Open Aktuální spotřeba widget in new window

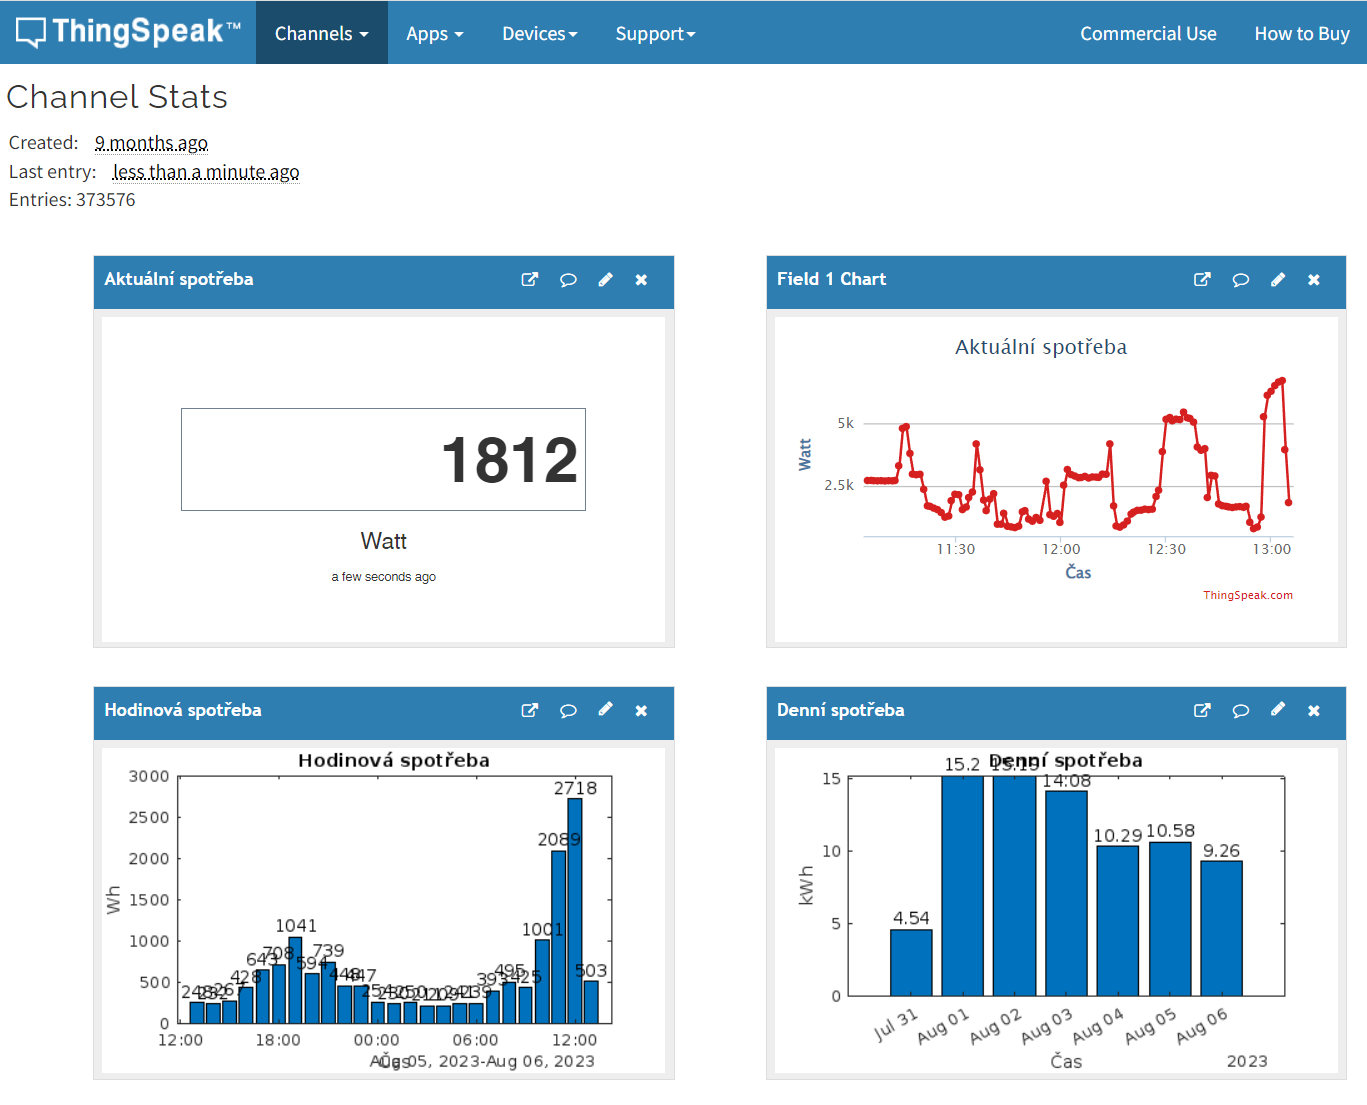[x=530, y=280]
